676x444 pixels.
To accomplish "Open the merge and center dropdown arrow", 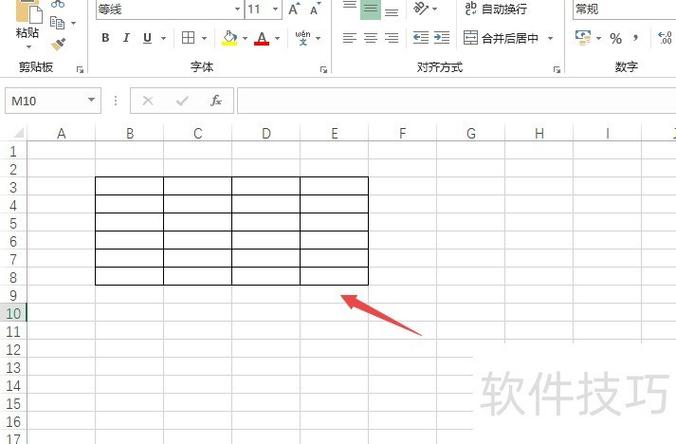I will coord(551,38).
